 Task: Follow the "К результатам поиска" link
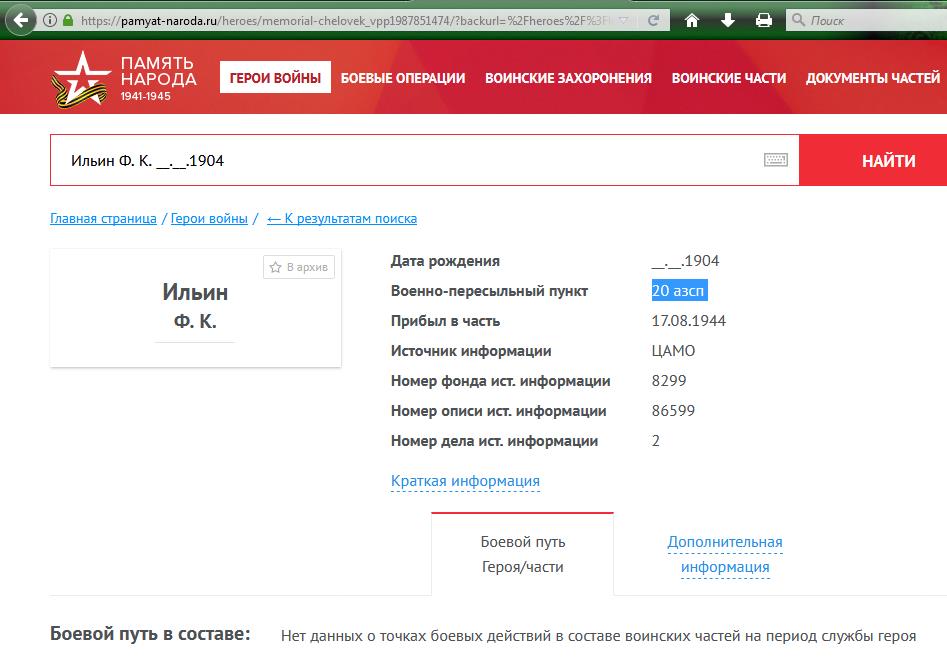click(342, 218)
